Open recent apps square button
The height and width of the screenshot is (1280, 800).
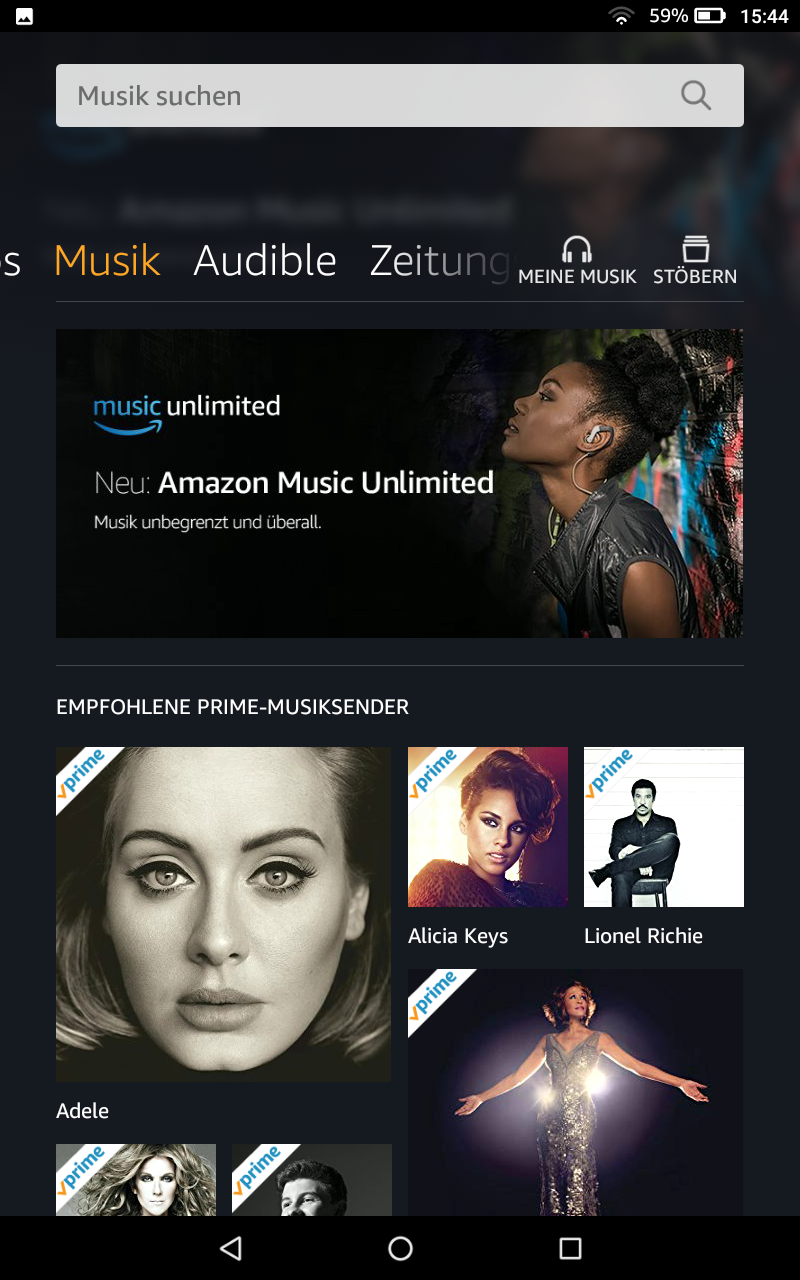click(x=570, y=1248)
